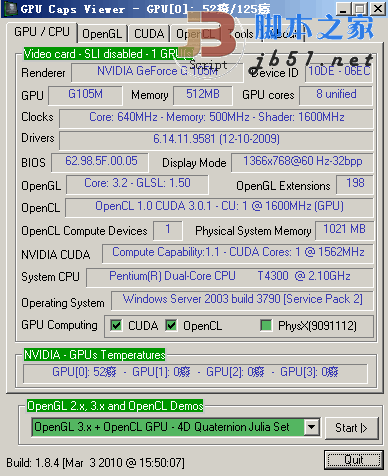Click the Physical System Memory value 1021 MB

click(x=344, y=230)
